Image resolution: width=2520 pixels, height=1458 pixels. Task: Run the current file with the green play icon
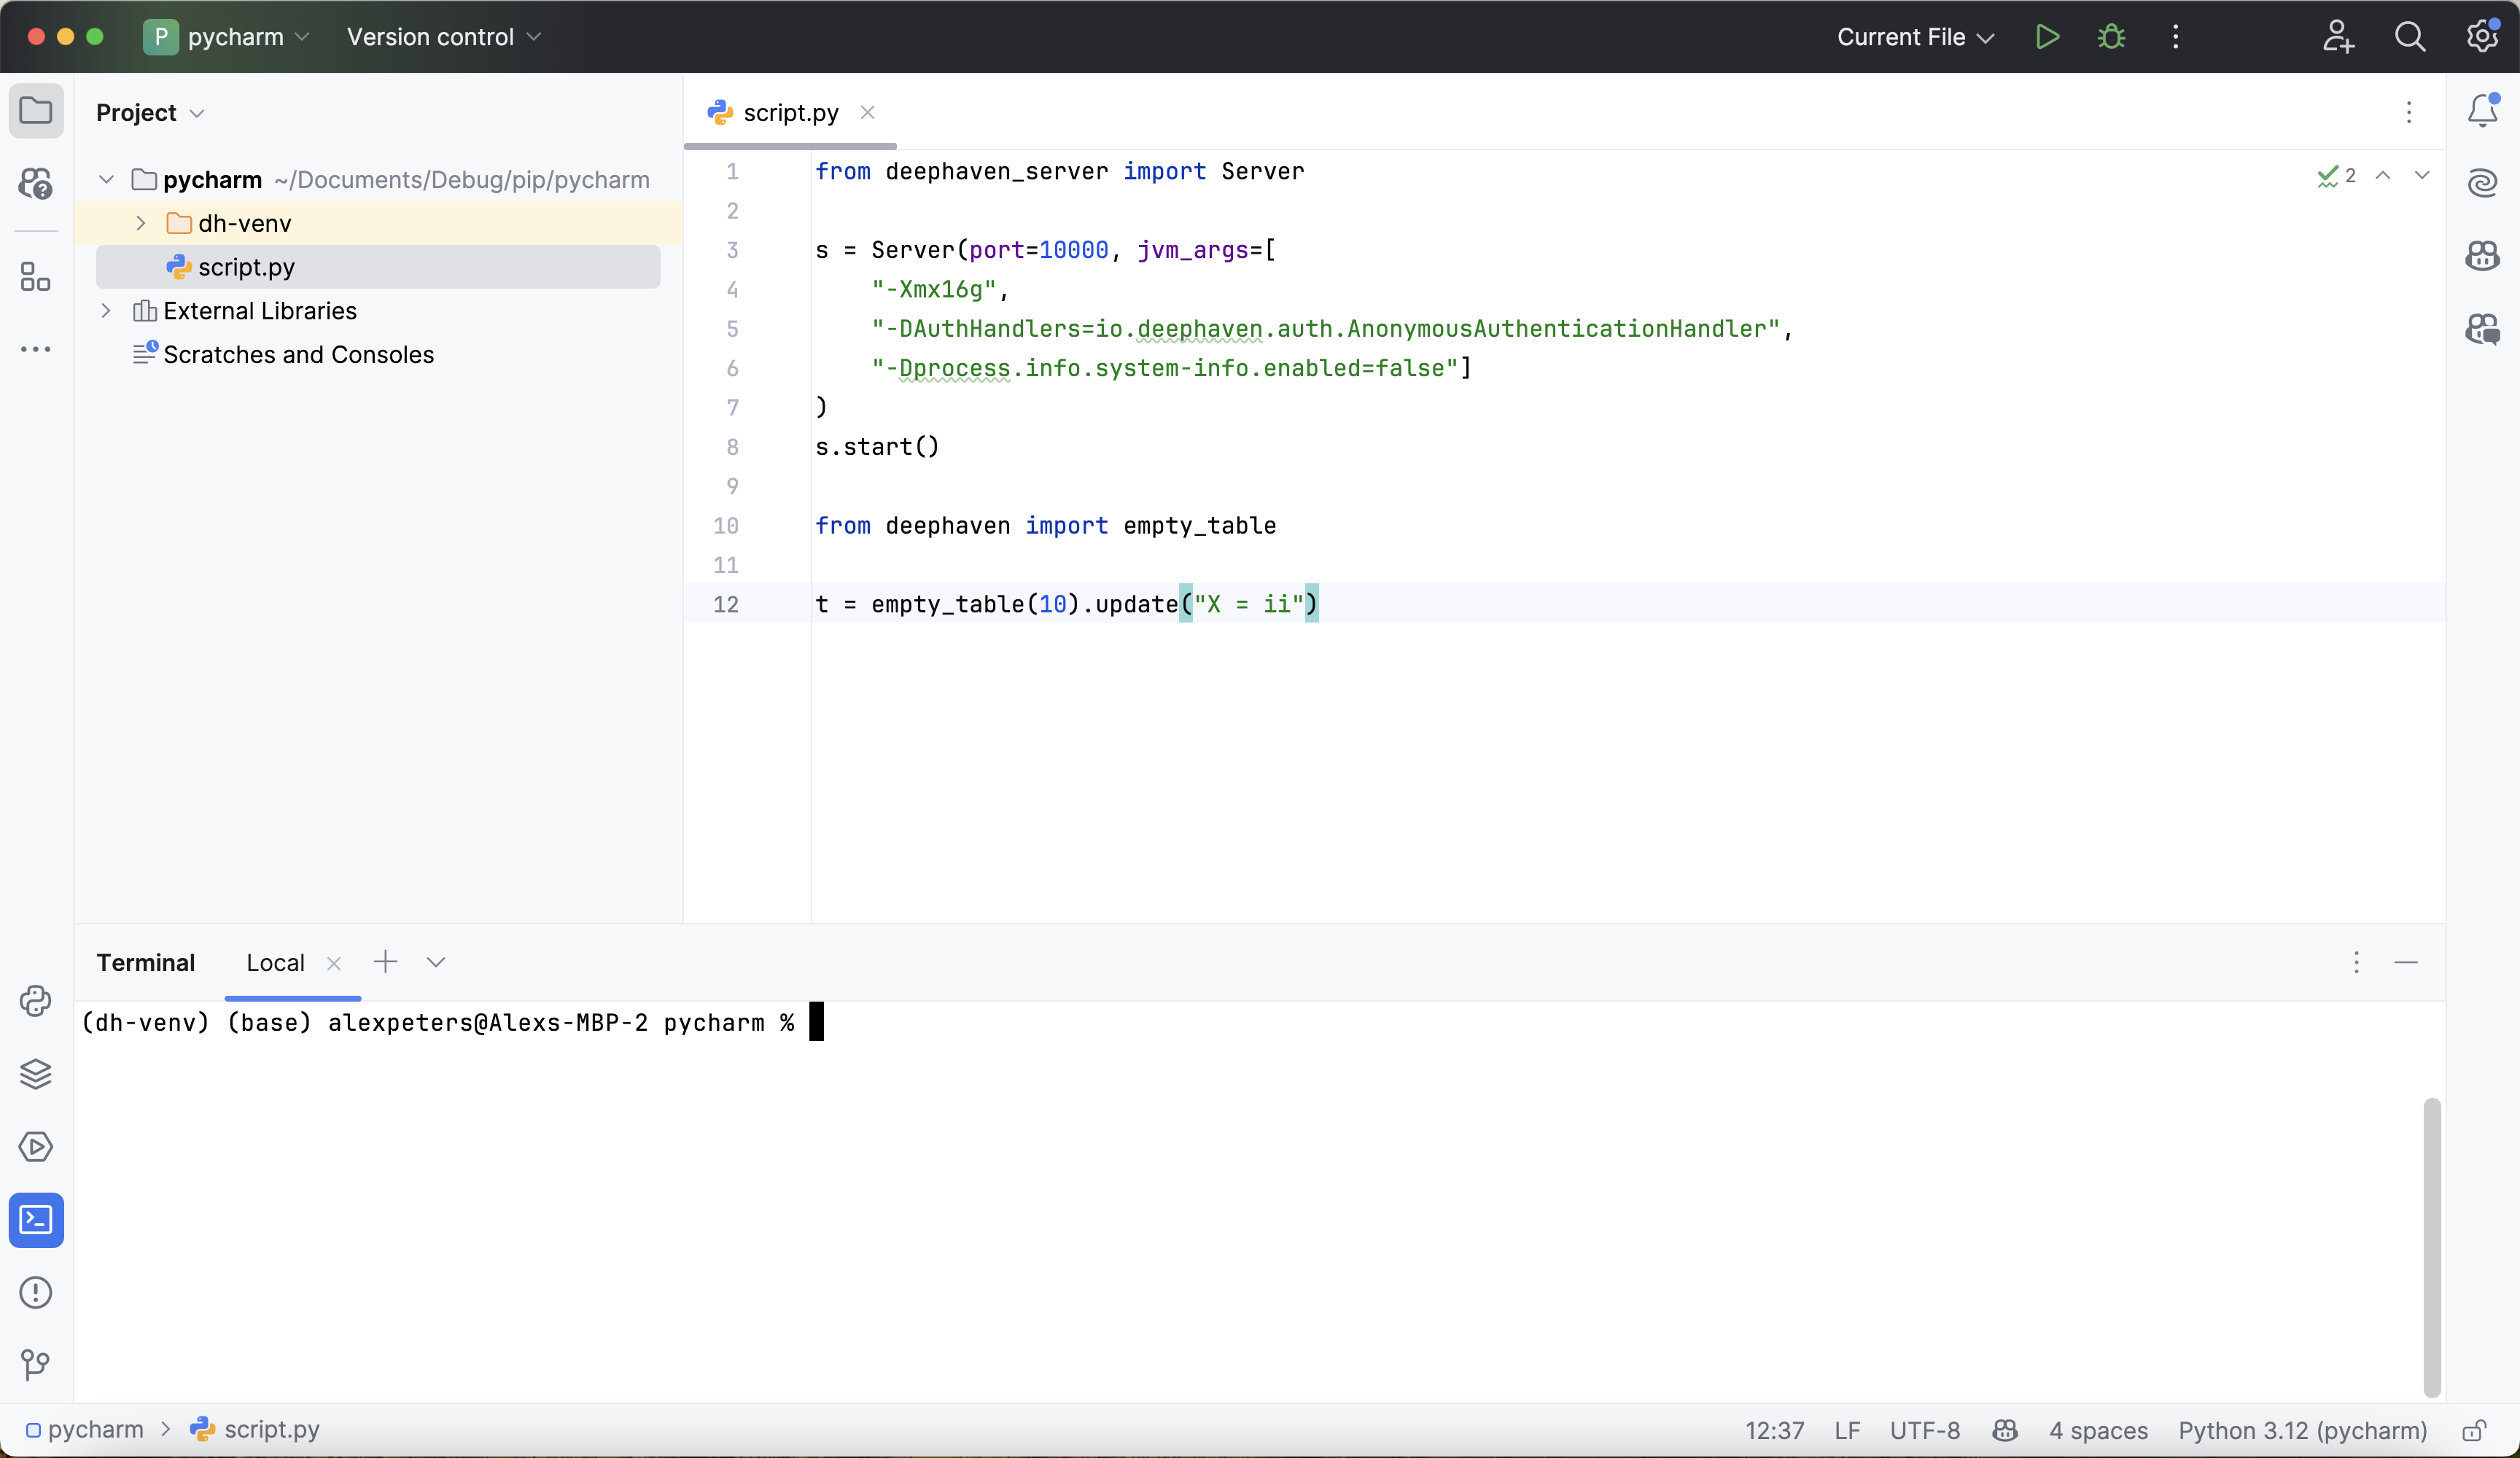tap(2047, 37)
